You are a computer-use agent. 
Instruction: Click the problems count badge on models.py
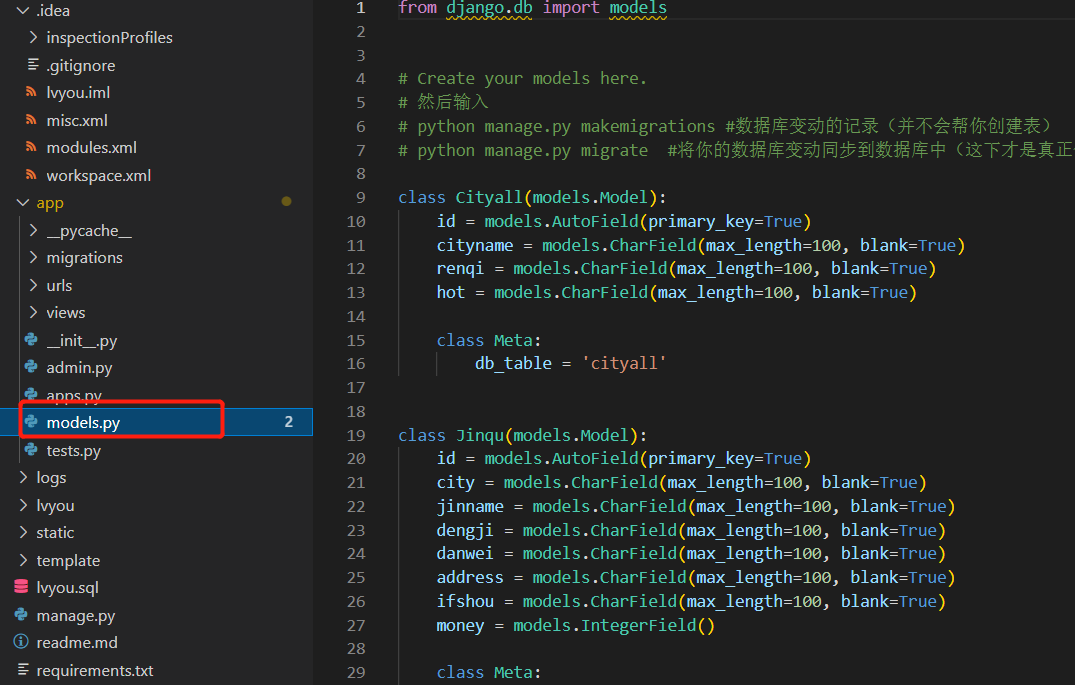point(289,422)
